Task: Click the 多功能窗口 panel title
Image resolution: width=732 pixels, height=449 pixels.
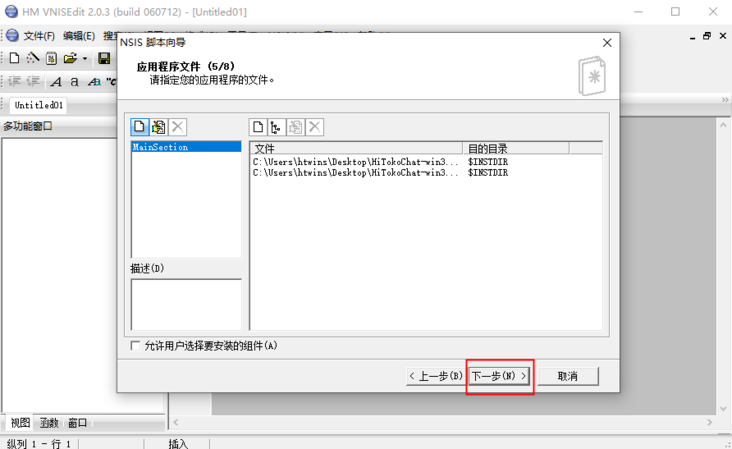Action: (28, 126)
